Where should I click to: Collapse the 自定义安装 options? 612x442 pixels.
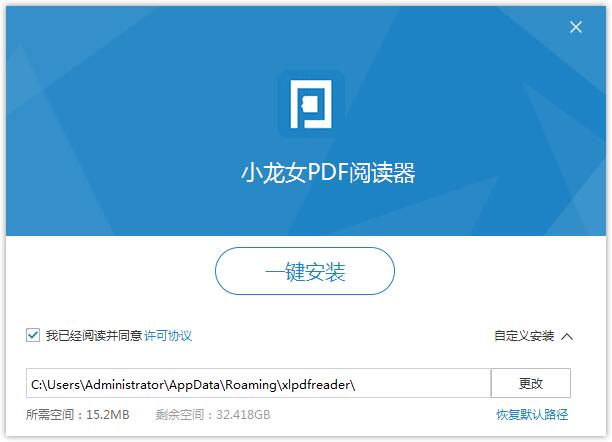click(x=524, y=336)
